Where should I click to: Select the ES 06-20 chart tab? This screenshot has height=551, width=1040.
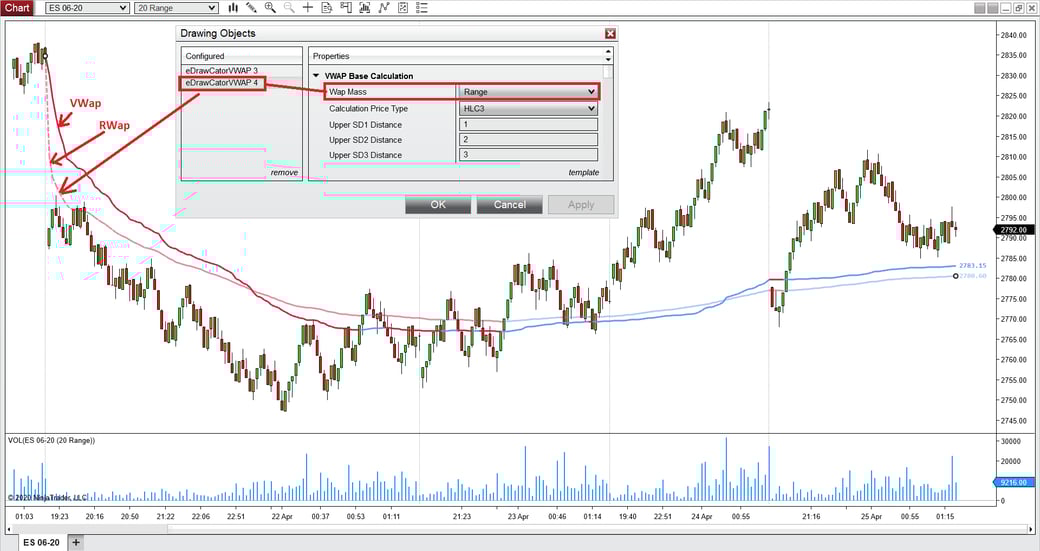(41, 542)
